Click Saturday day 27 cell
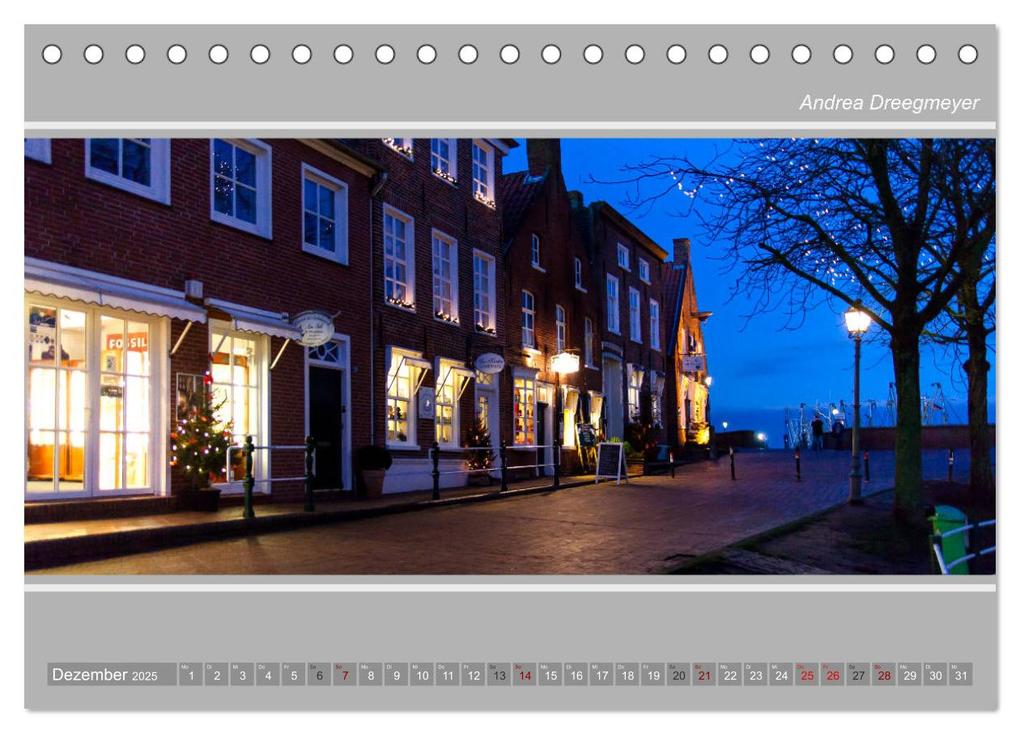This screenshot has width=1020, height=733. tap(859, 674)
